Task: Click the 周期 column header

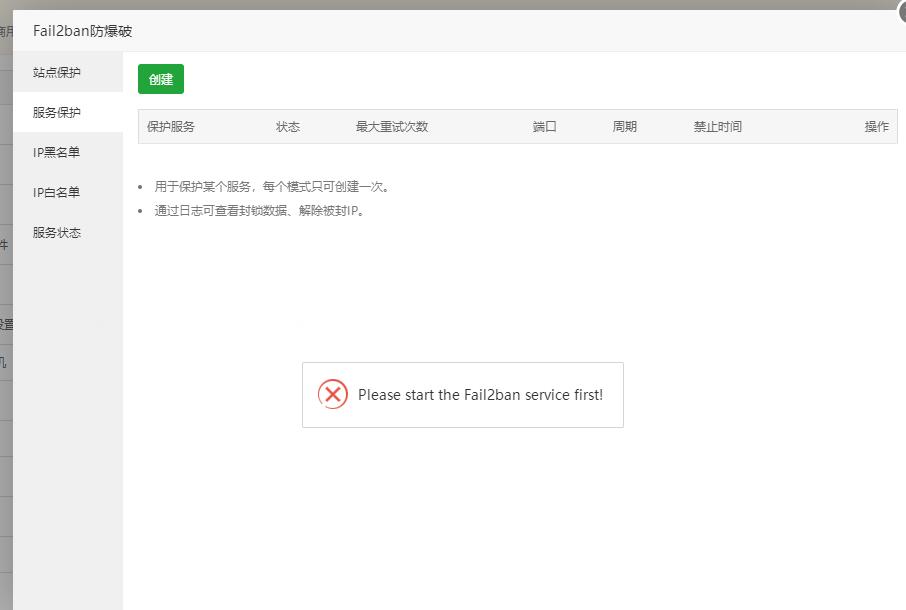Action: (625, 127)
